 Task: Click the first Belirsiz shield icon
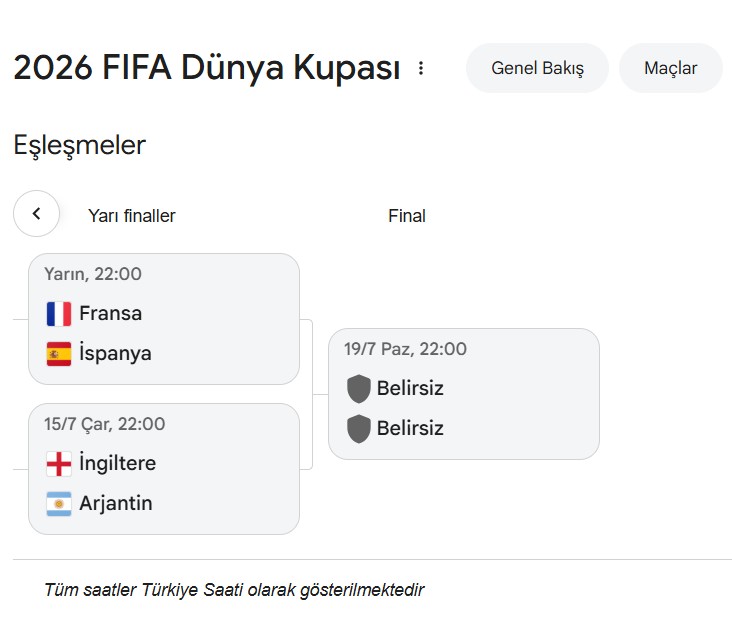[359, 388]
